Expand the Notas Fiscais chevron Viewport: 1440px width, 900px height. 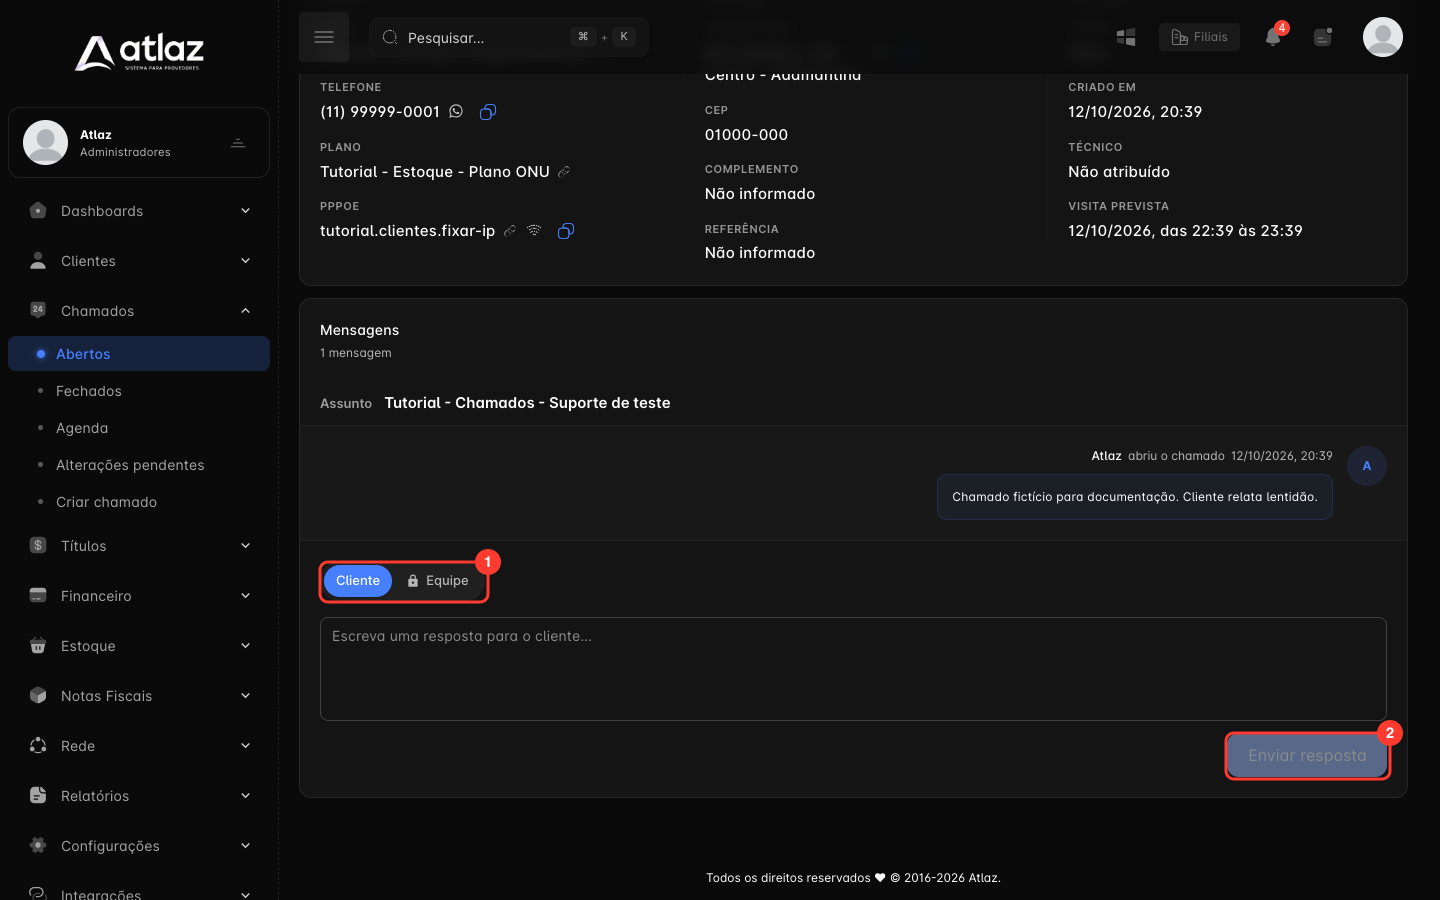(x=245, y=696)
